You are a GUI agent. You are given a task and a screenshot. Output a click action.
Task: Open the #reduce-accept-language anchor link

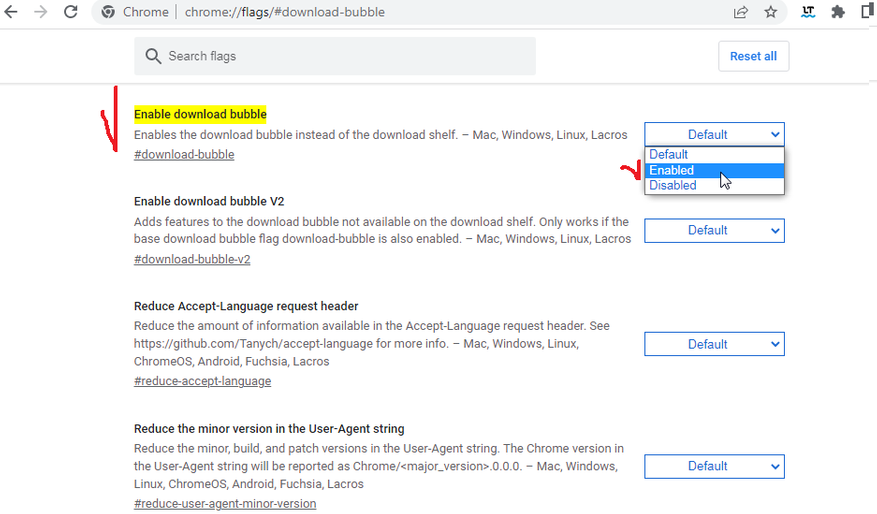click(x=202, y=381)
